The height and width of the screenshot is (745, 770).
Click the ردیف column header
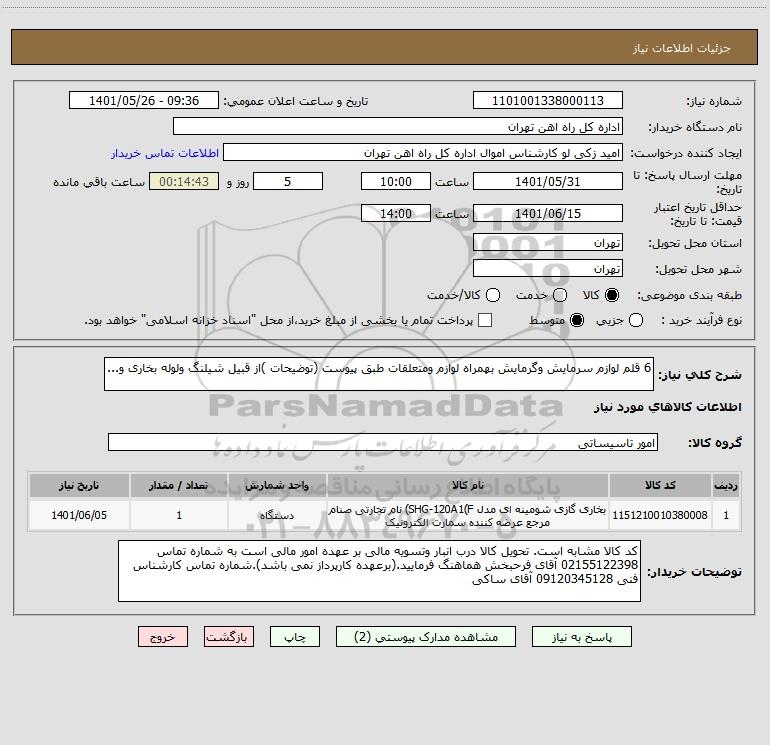(x=726, y=485)
